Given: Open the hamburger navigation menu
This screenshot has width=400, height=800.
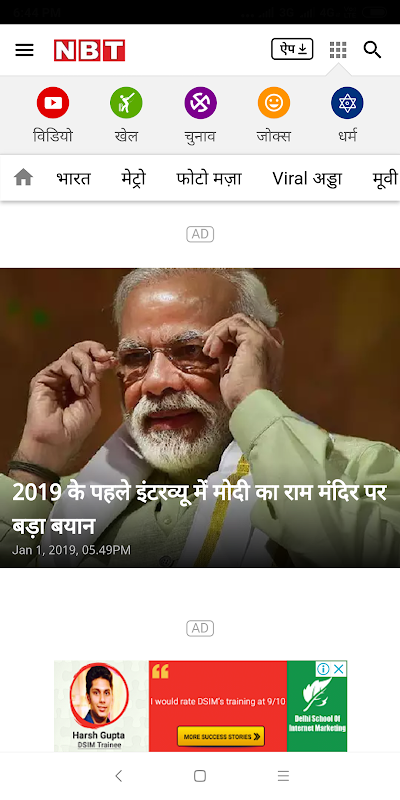Looking at the screenshot, I should tap(24, 50).
